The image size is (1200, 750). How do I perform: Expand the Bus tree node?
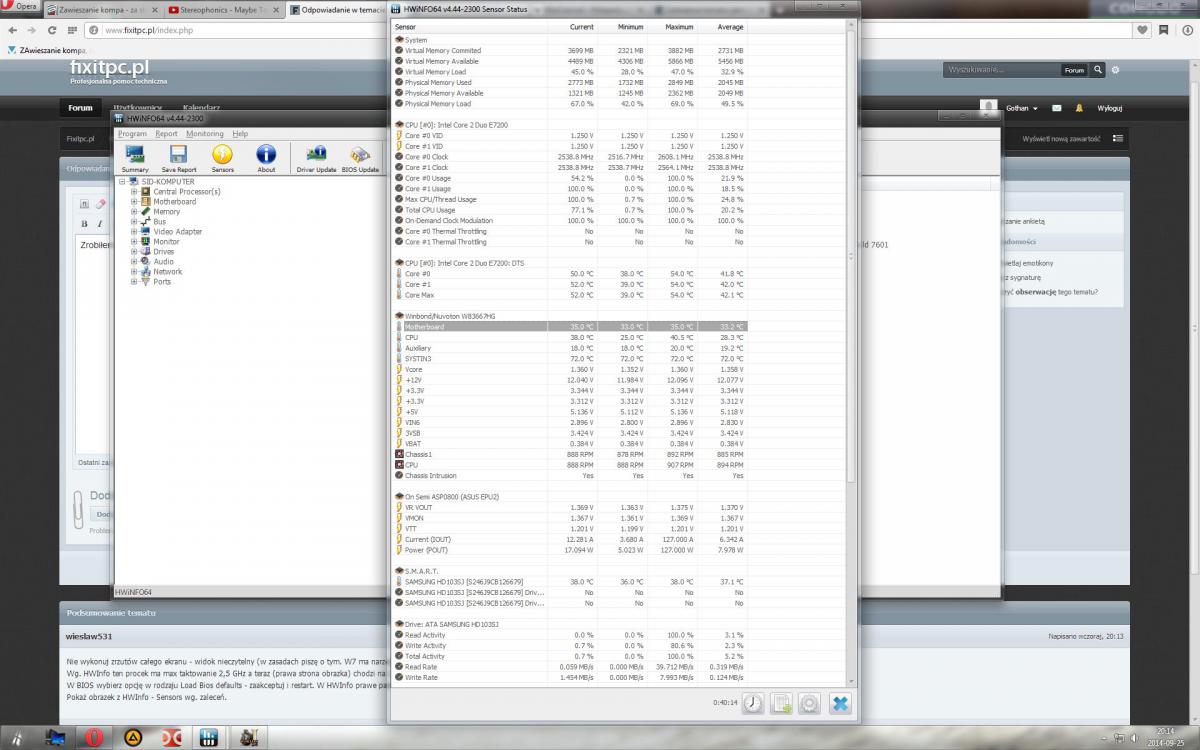pyautogui.click(x=133, y=221)
